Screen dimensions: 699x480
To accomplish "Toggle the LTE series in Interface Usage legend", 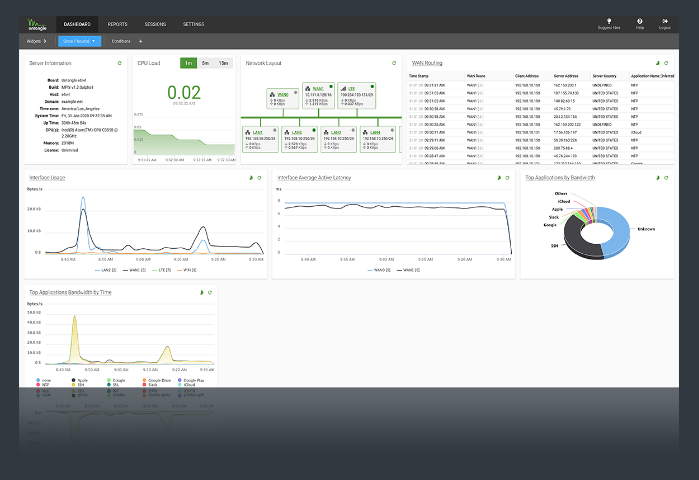I will click(x=161, y=270).
